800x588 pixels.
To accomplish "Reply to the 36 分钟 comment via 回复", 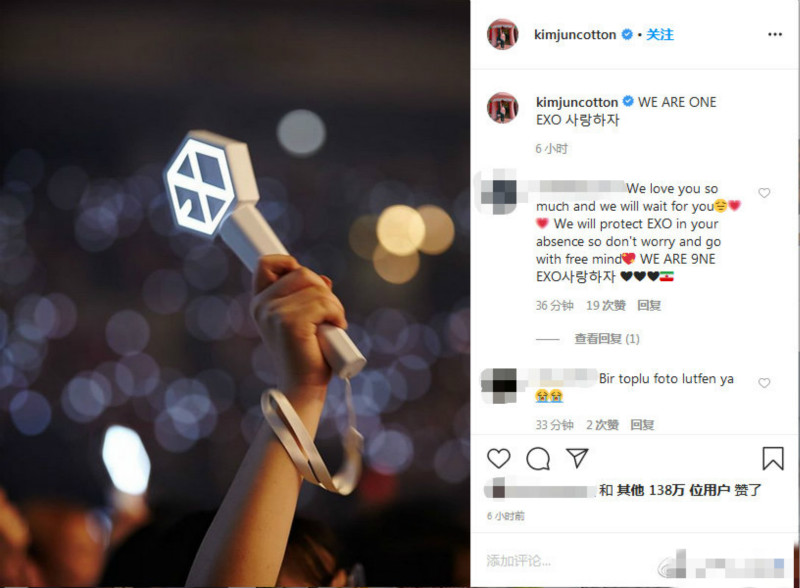I will tap(648, 305).
